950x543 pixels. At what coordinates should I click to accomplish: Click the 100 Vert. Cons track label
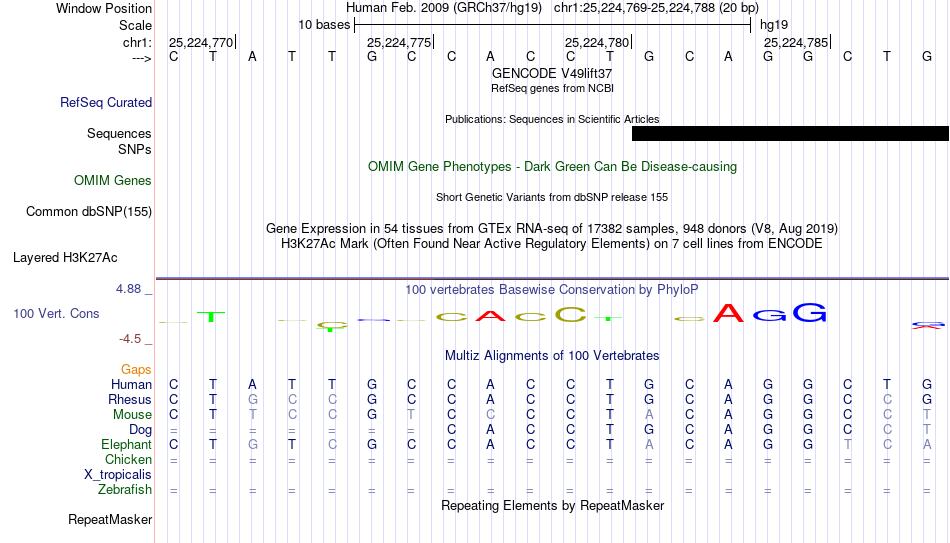tap(56, 313)
